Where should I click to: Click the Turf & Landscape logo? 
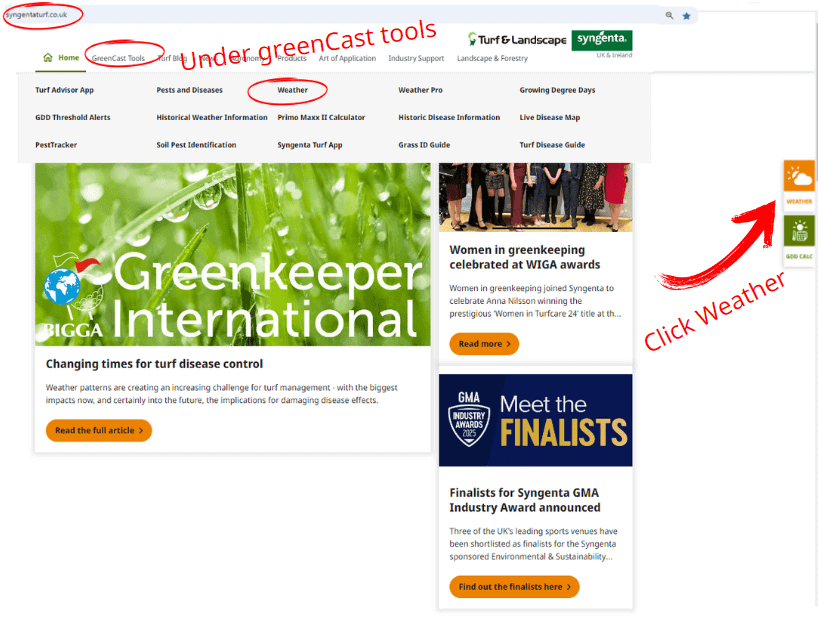coord(517,40)
